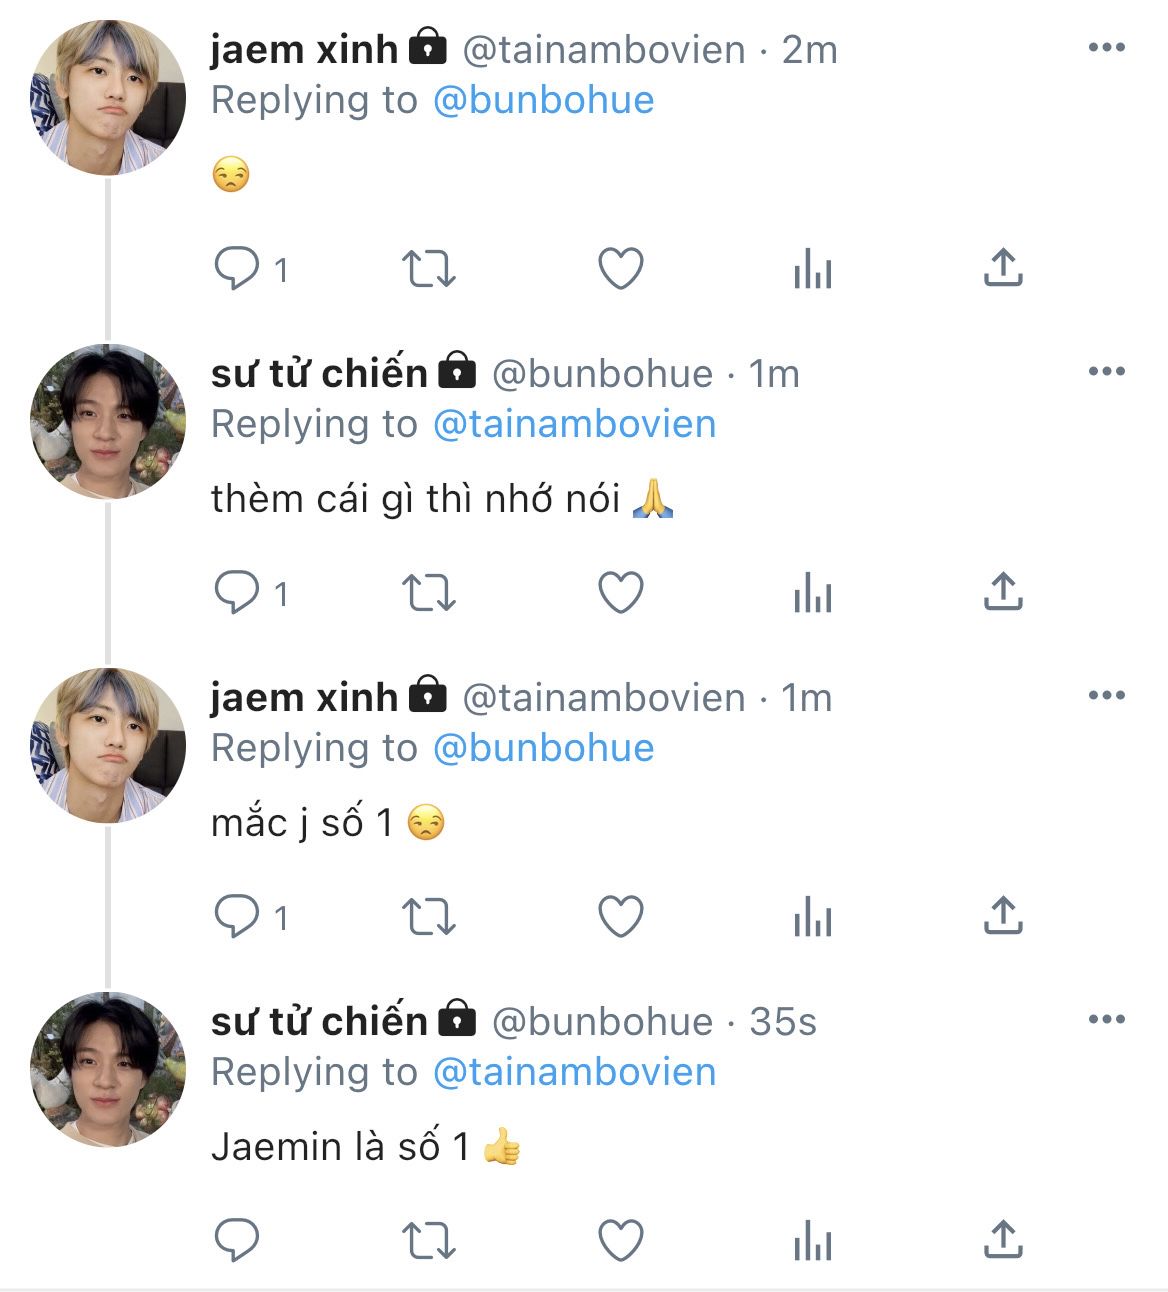Open more menu on 'thèm cái gì' tweet
Viewport: 1168px width, 1292px height.
tap(1106, 372)
